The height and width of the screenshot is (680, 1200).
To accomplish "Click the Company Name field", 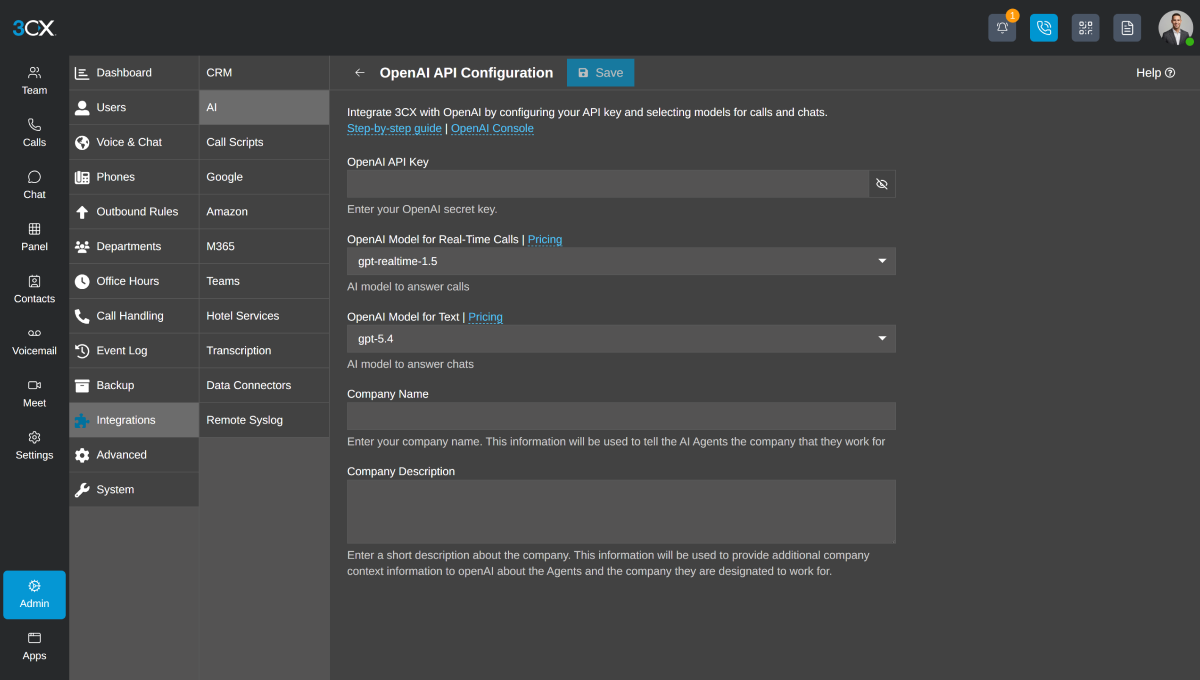I will tap(621, 416).
